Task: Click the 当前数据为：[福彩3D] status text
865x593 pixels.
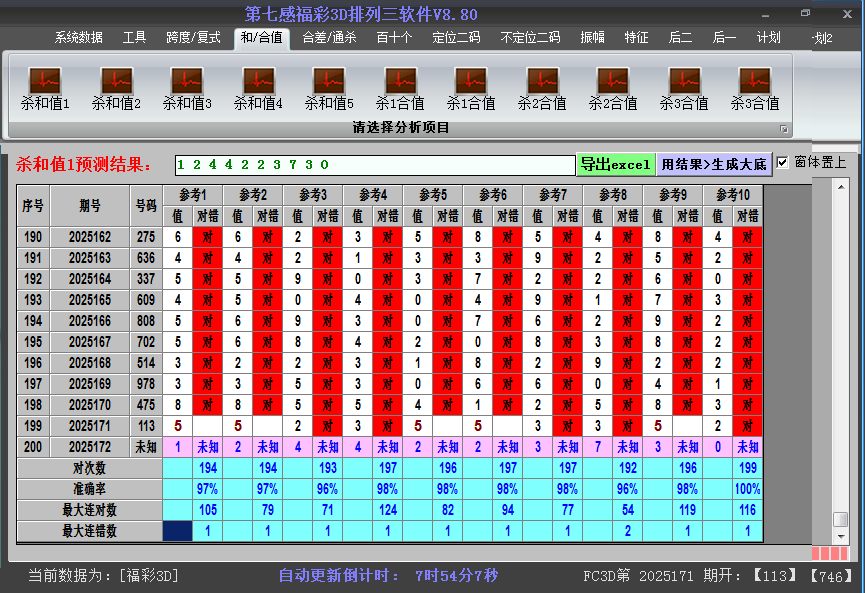Action: (103, 576)
